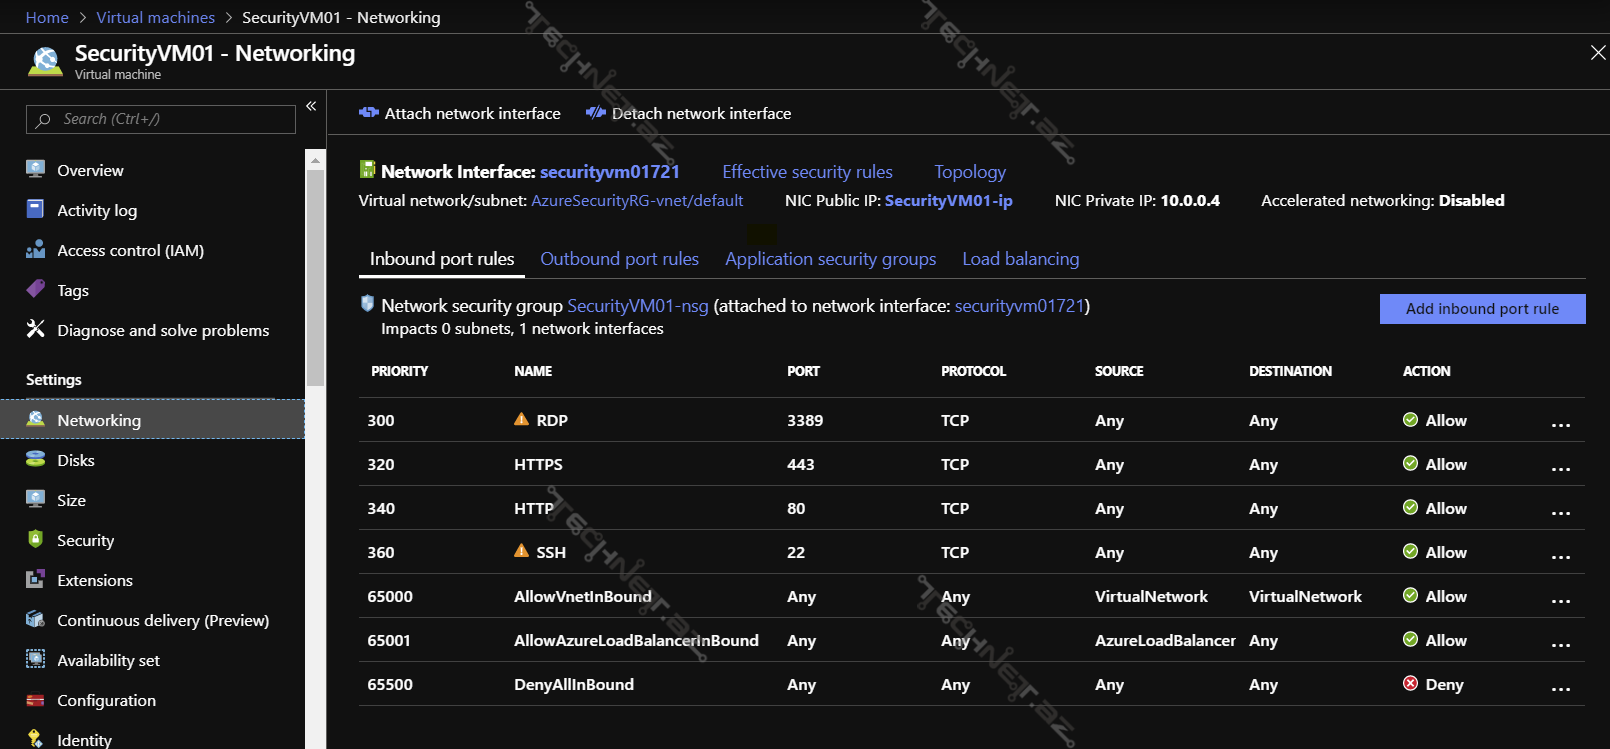Open more options for RDP rule

pos(1560,423)
